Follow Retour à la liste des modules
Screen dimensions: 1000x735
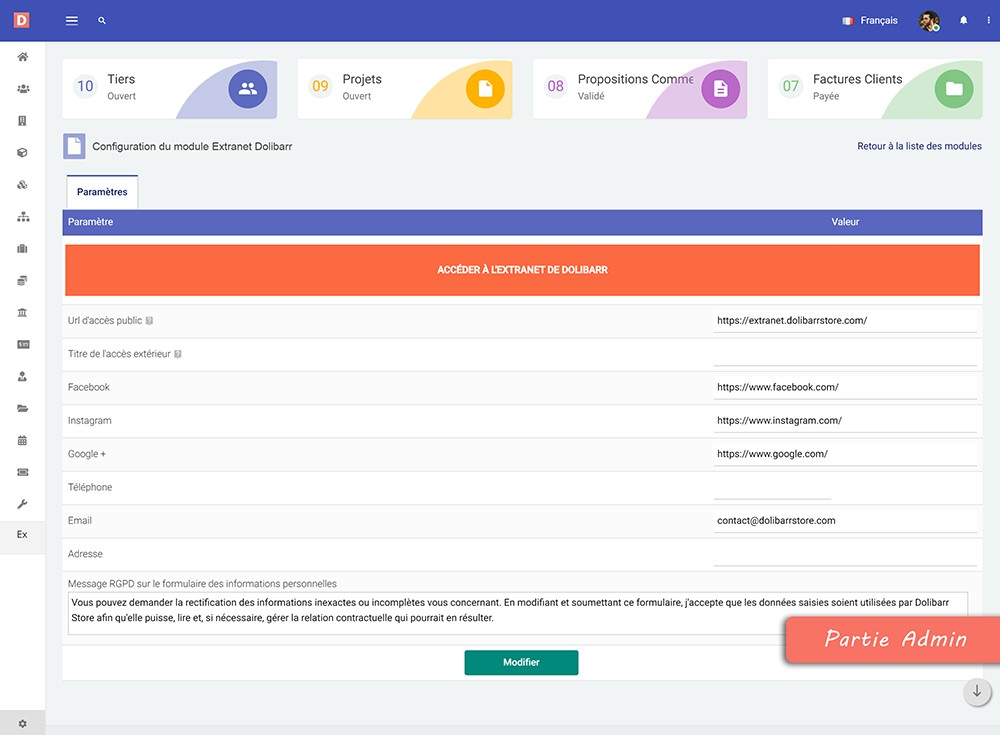point(919,146)
